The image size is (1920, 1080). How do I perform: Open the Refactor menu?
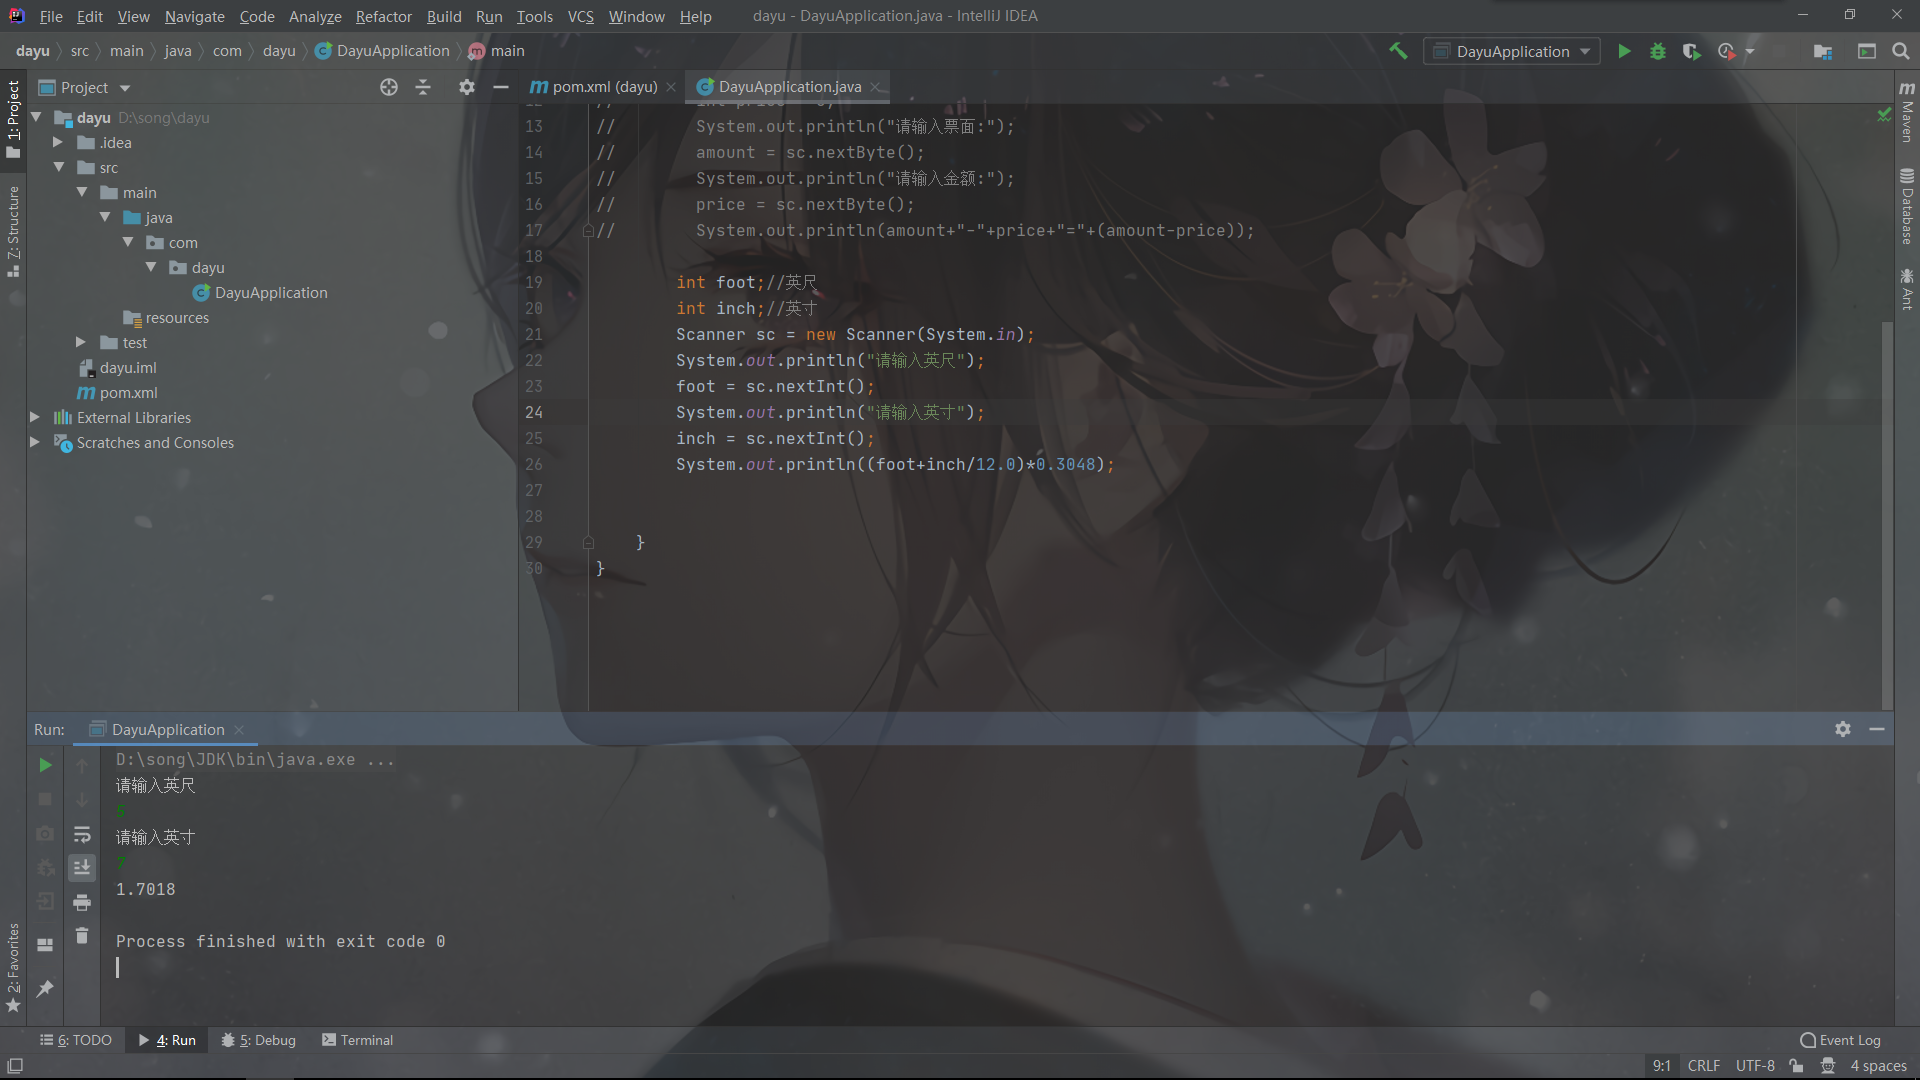pyautogui.click(x=383, y=16)
